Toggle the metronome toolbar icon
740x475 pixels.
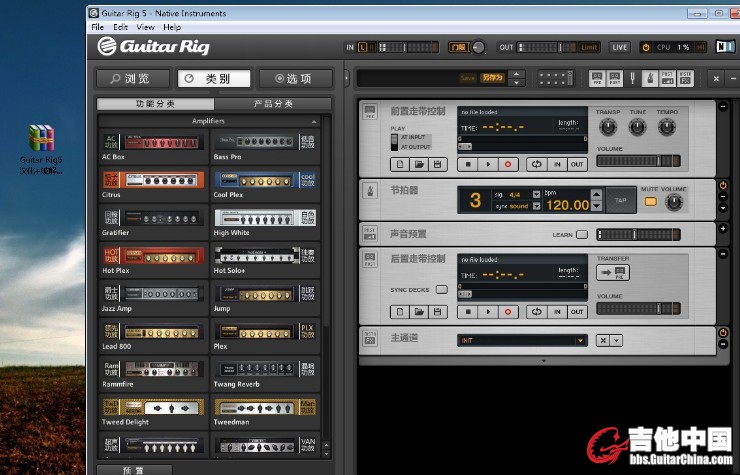[x=650, y=78]
